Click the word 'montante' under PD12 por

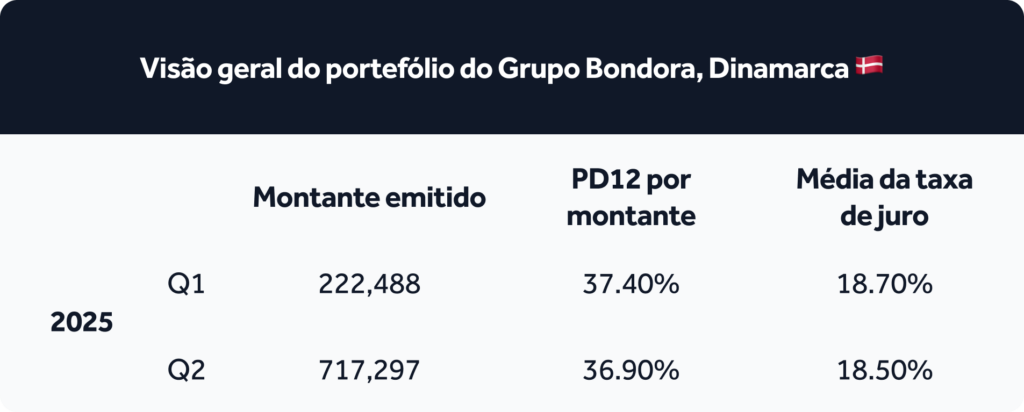pyautogui.click(x=631, y=217)
